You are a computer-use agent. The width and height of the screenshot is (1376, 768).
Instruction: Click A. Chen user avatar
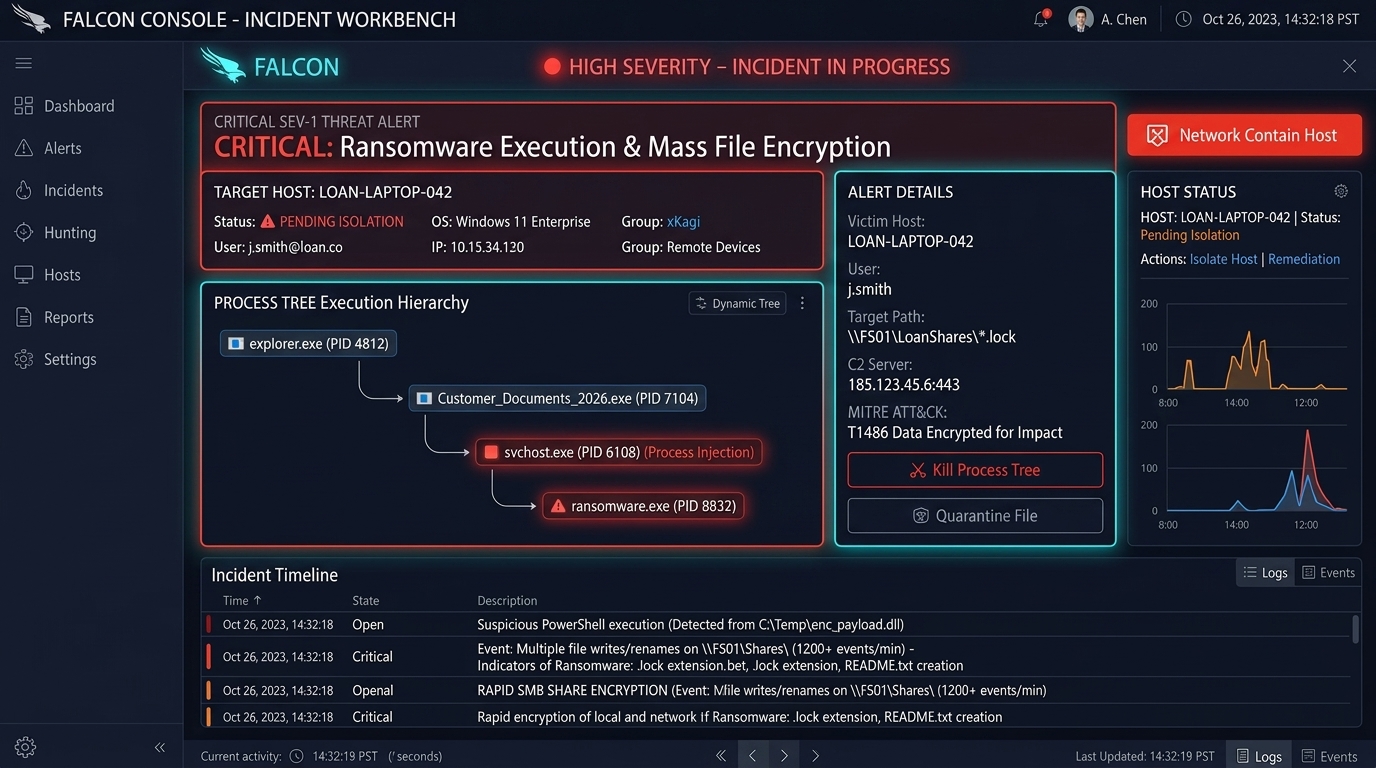1080,19
